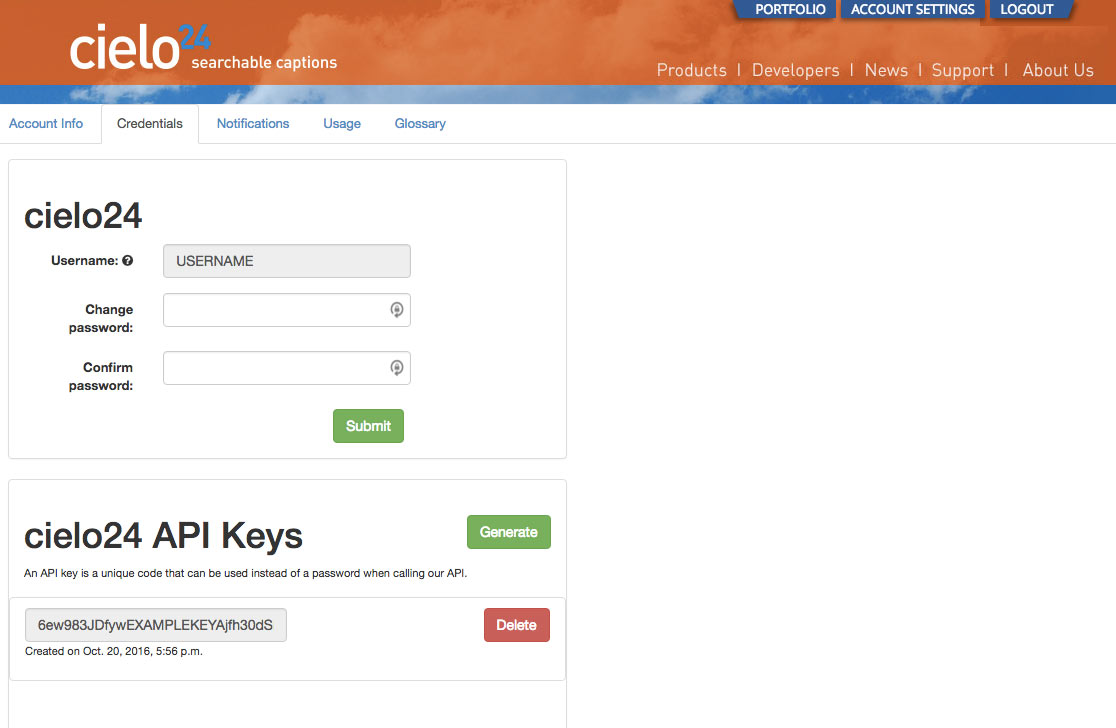Click the Username help question-mark icon
Viewport: 1116px width, 728px height.
(x=127, y=260)
